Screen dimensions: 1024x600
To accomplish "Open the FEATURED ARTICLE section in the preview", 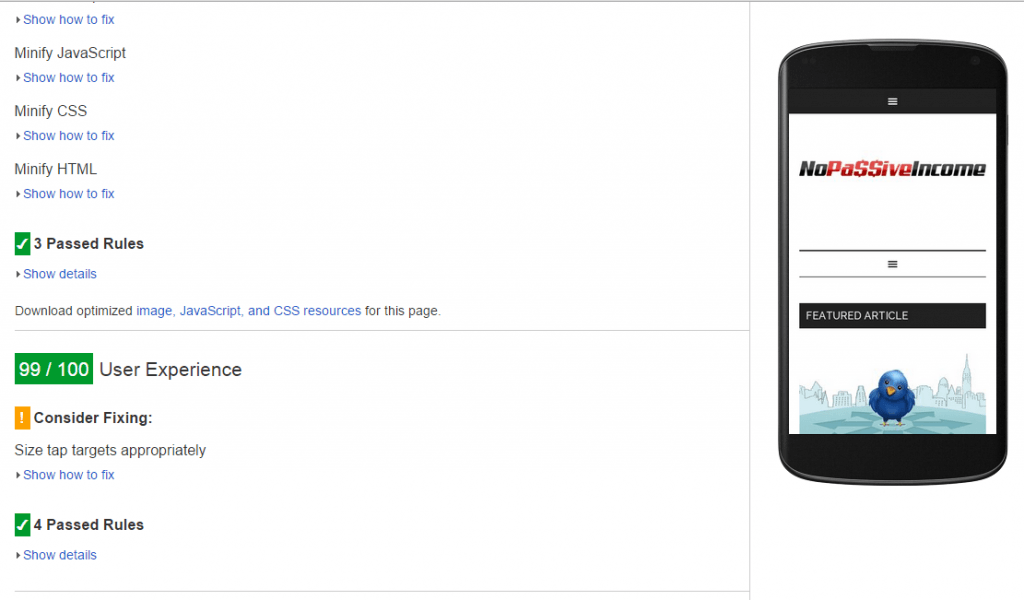I will (x=891, y=315).
